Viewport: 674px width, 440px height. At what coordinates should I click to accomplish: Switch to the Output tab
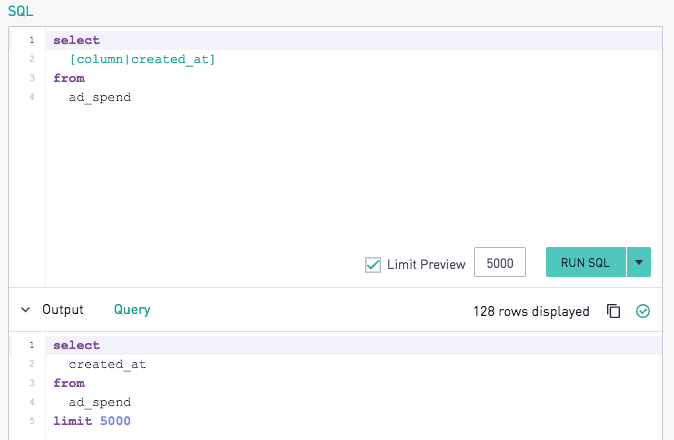point(63,310)
